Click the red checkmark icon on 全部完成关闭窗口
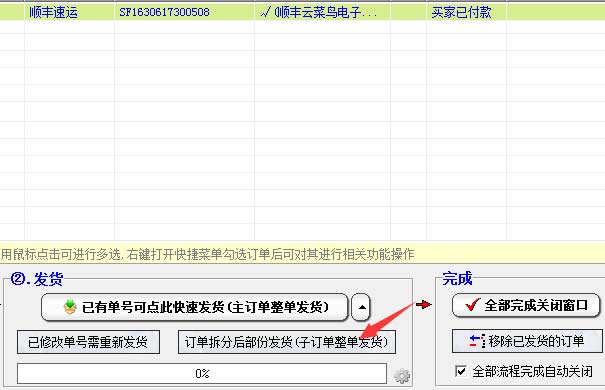The image size is (605, 390). pyautogui.click(x=472, y=305)
